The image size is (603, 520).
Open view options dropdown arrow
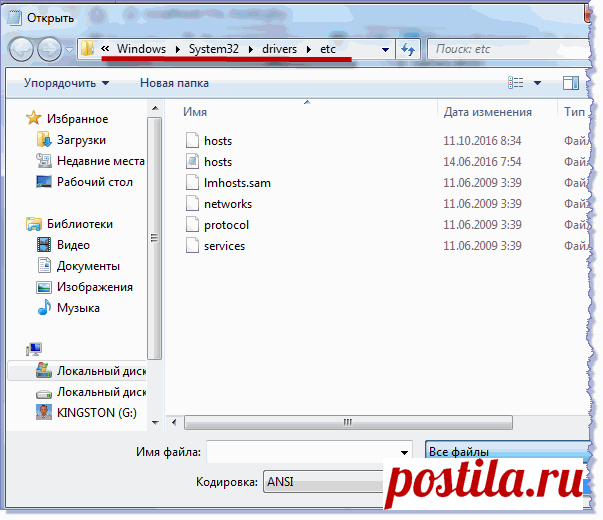pos(537,83)
